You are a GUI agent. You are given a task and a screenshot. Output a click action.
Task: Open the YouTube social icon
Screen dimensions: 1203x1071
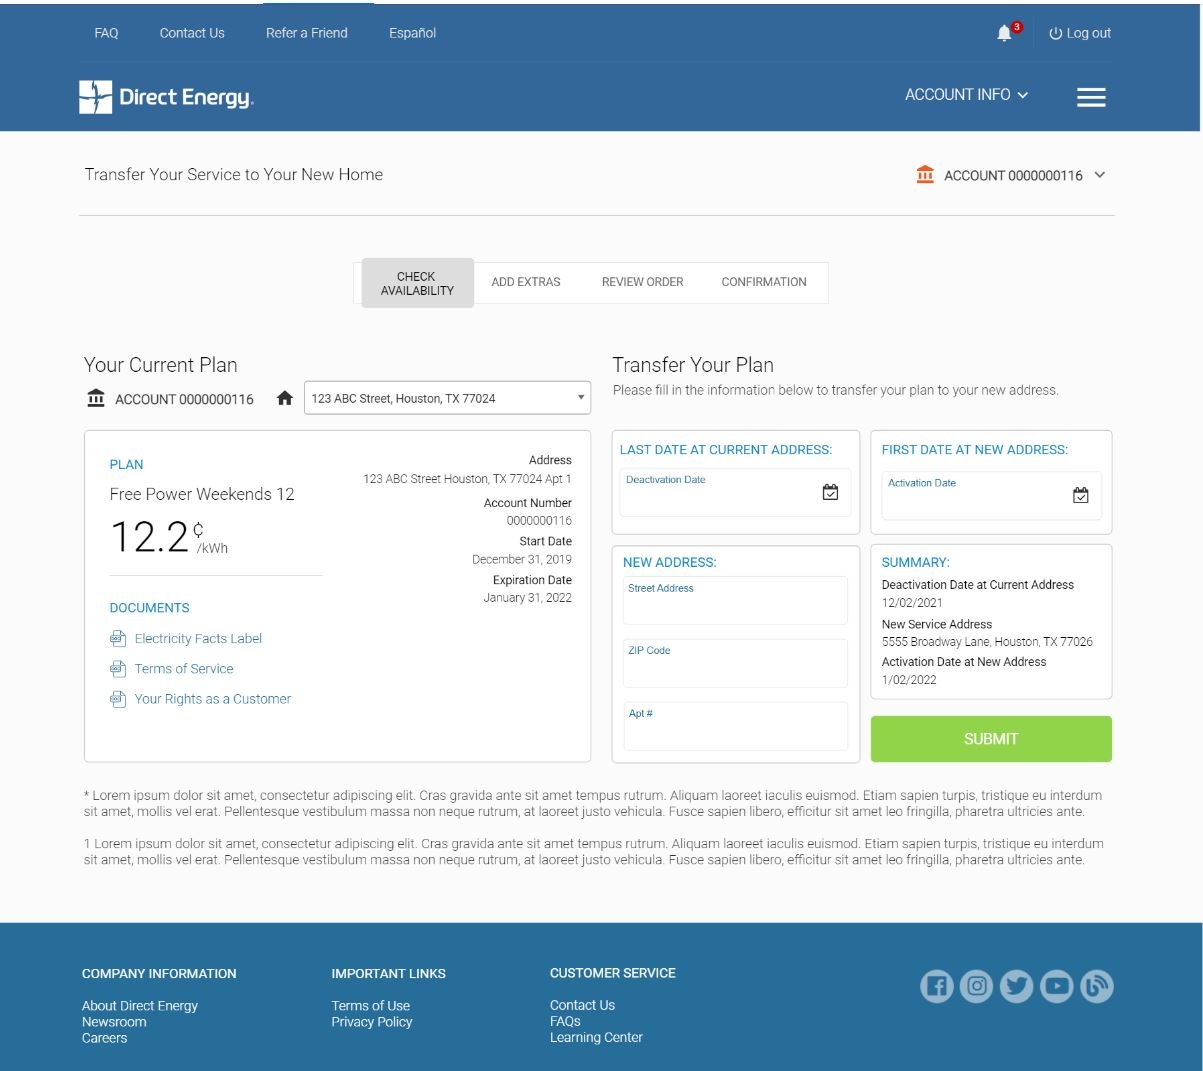pyautogui.click(x=1057, y=987)
